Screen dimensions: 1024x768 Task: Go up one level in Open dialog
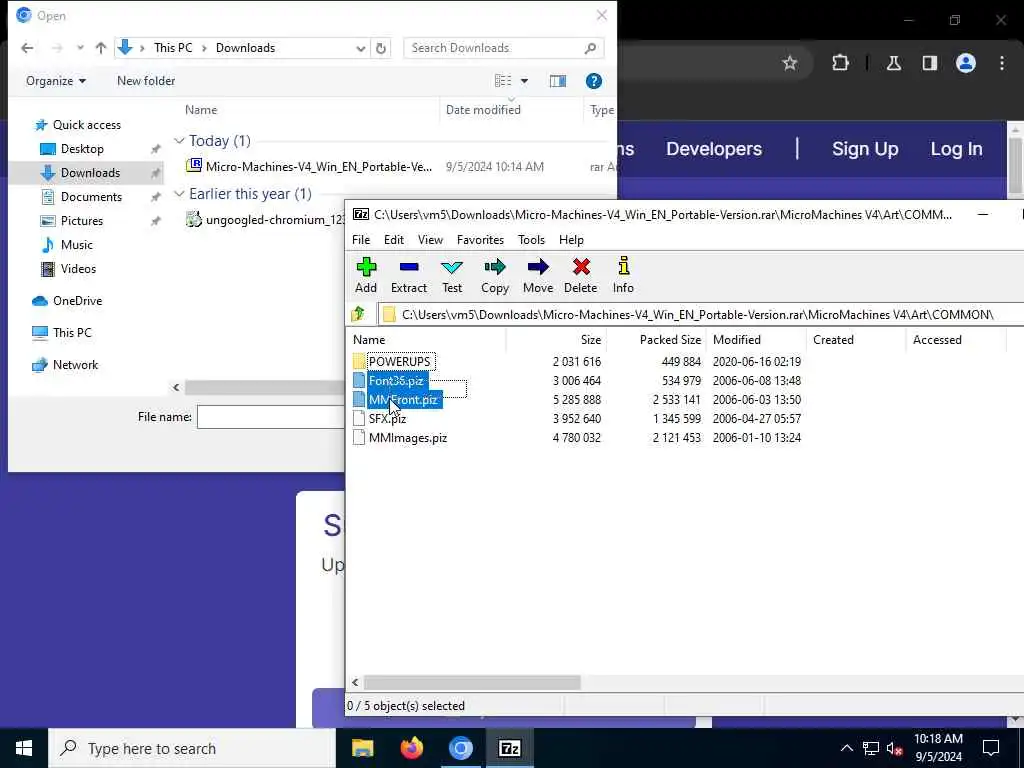(x=101, y=48)
